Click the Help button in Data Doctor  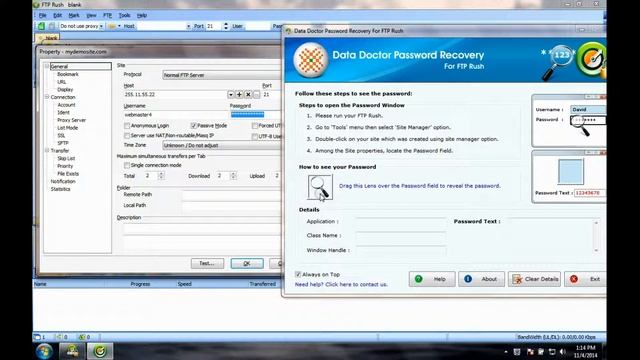(x=432, y=279)
